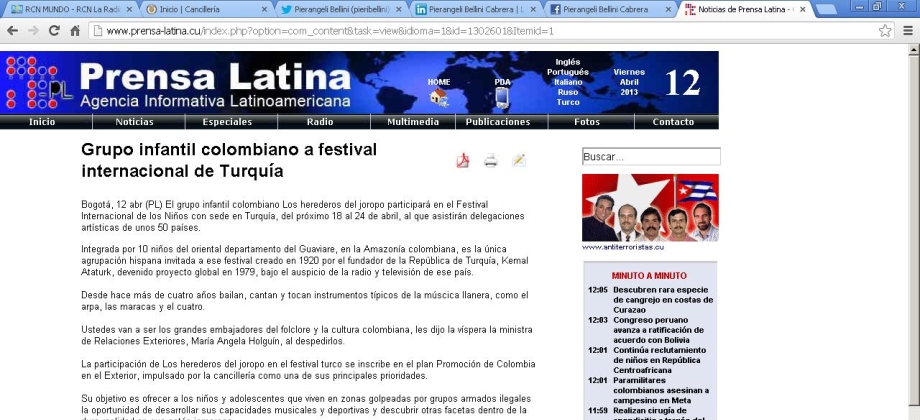This screenshot has width=920, height=420.
Task: Switch site language to Turco
Action: pos(567,102)
